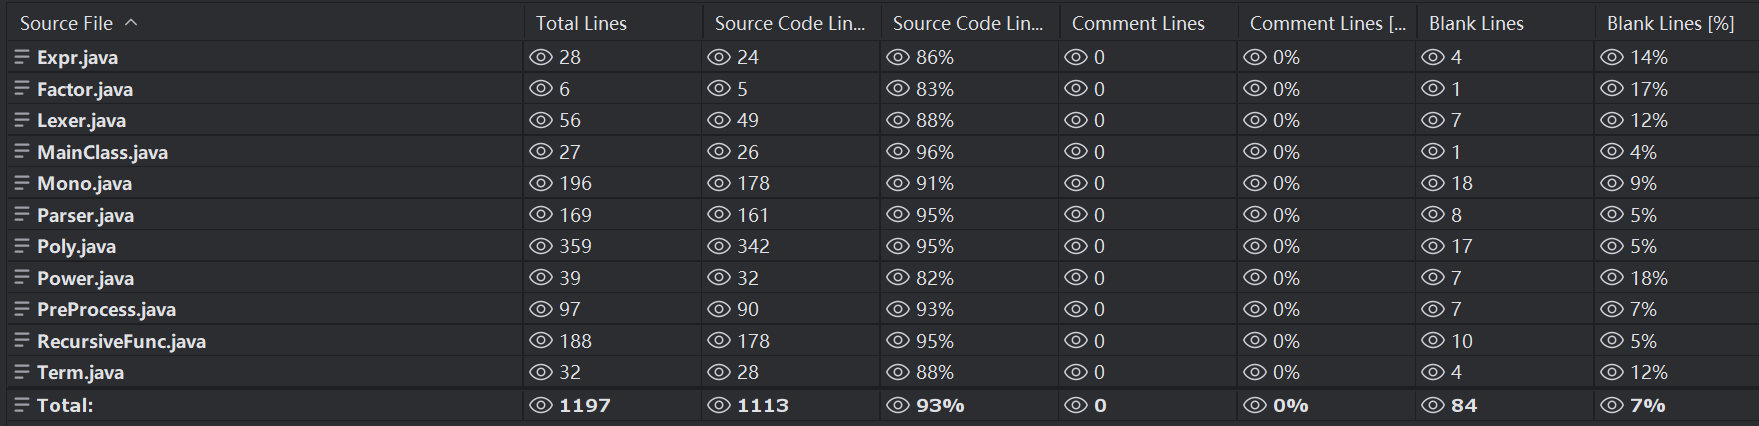Click the eye icon beside Parser.java's 161 source lines
The width and height of the screenshot is (1759, 426).
point(719,215)
